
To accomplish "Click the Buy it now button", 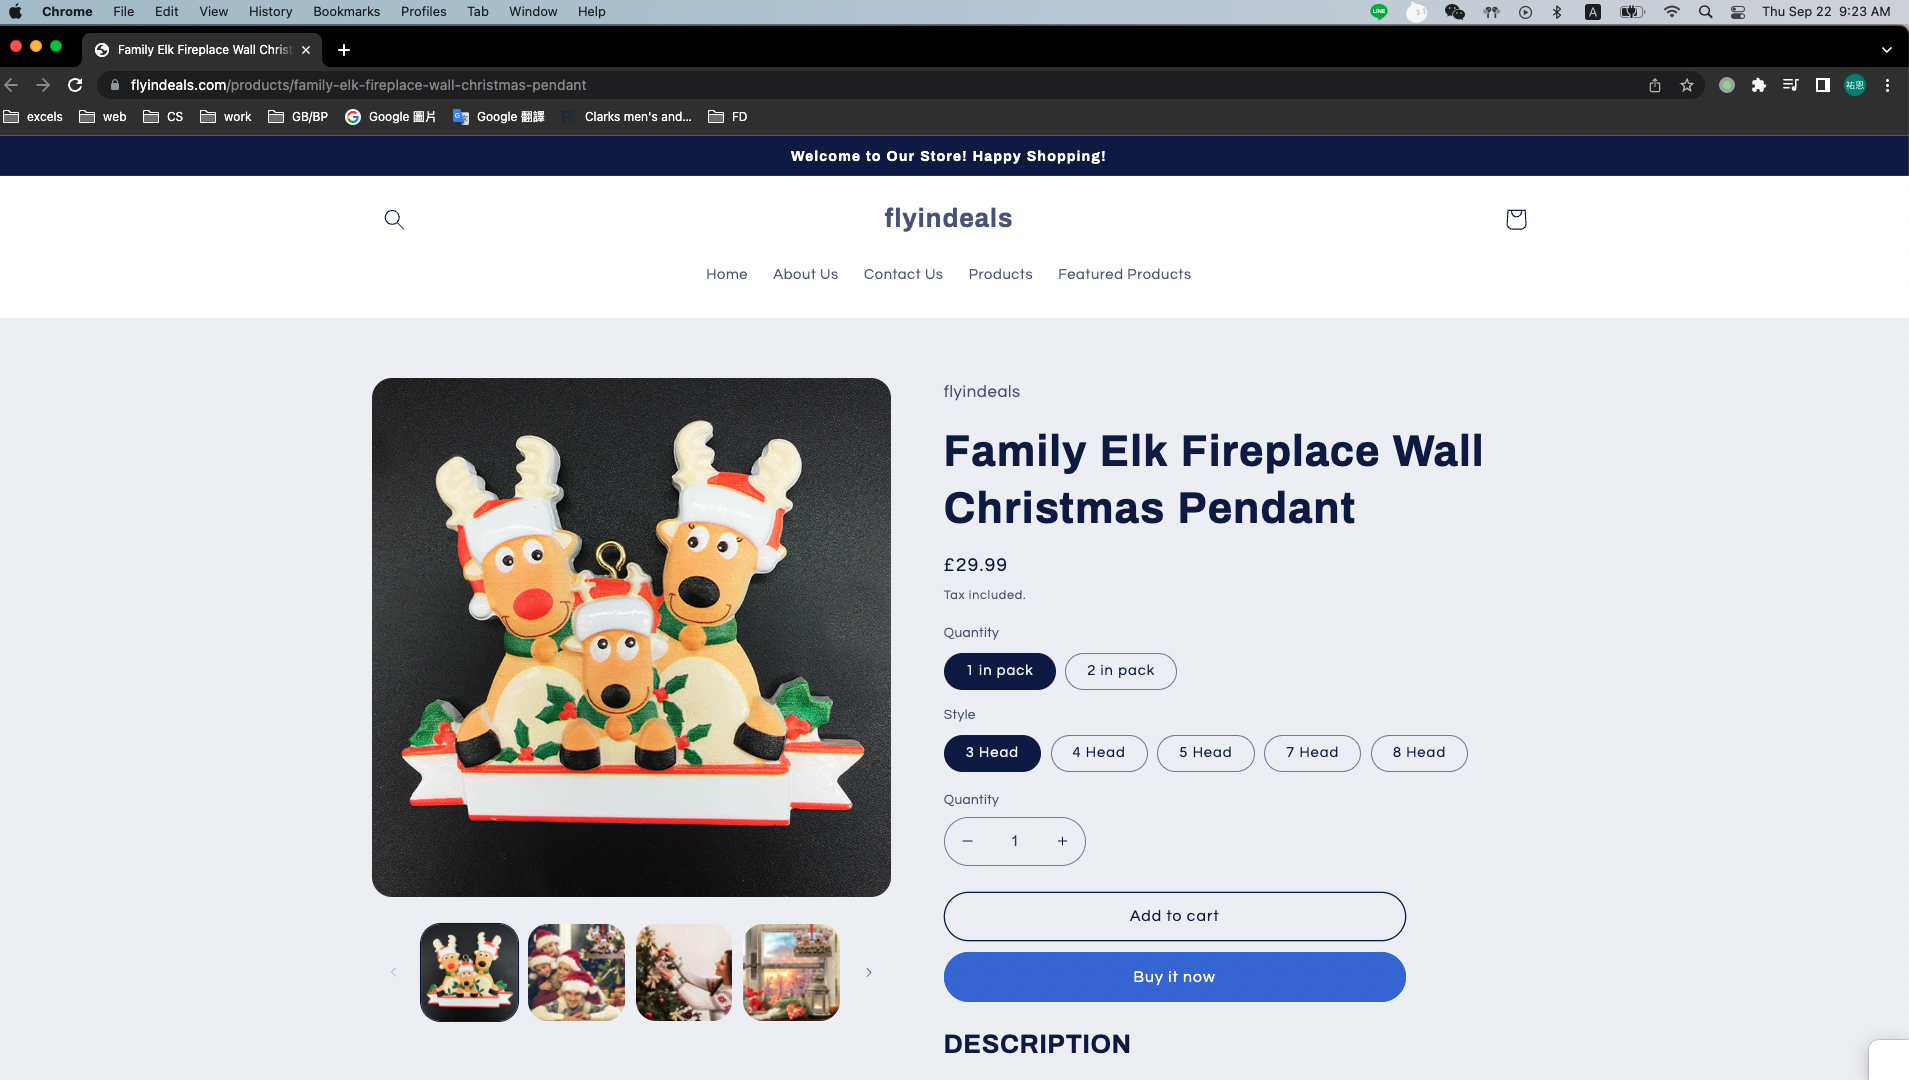I will click(1174, 977).
